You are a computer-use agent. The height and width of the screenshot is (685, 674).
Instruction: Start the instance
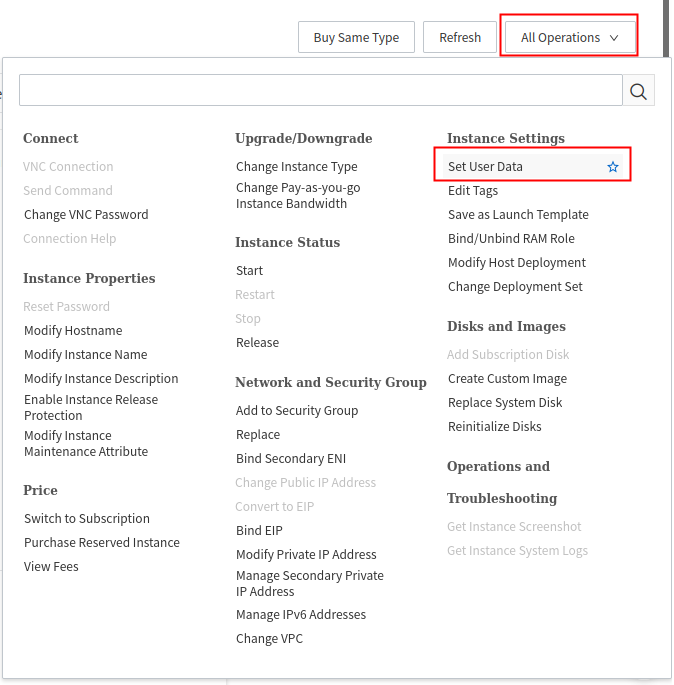click(x=249, y=270)
